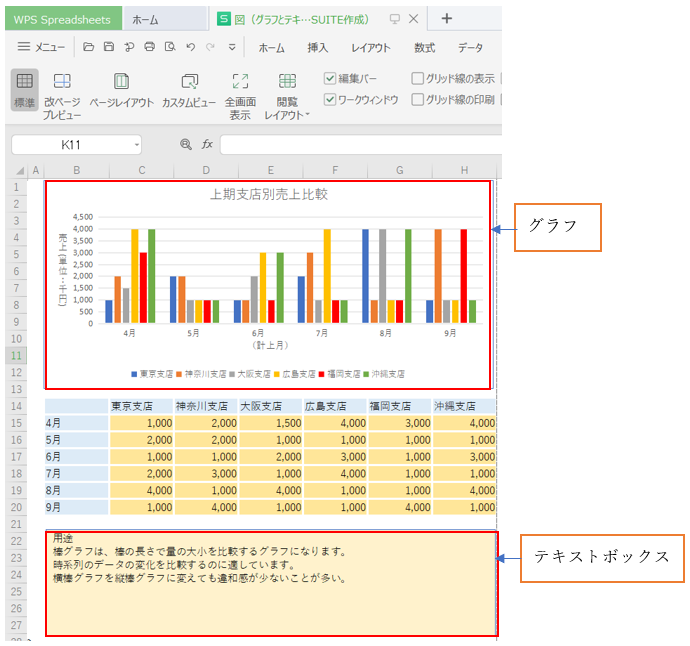Click the print icon in quick access toolbar

click(x=149, y=47)
